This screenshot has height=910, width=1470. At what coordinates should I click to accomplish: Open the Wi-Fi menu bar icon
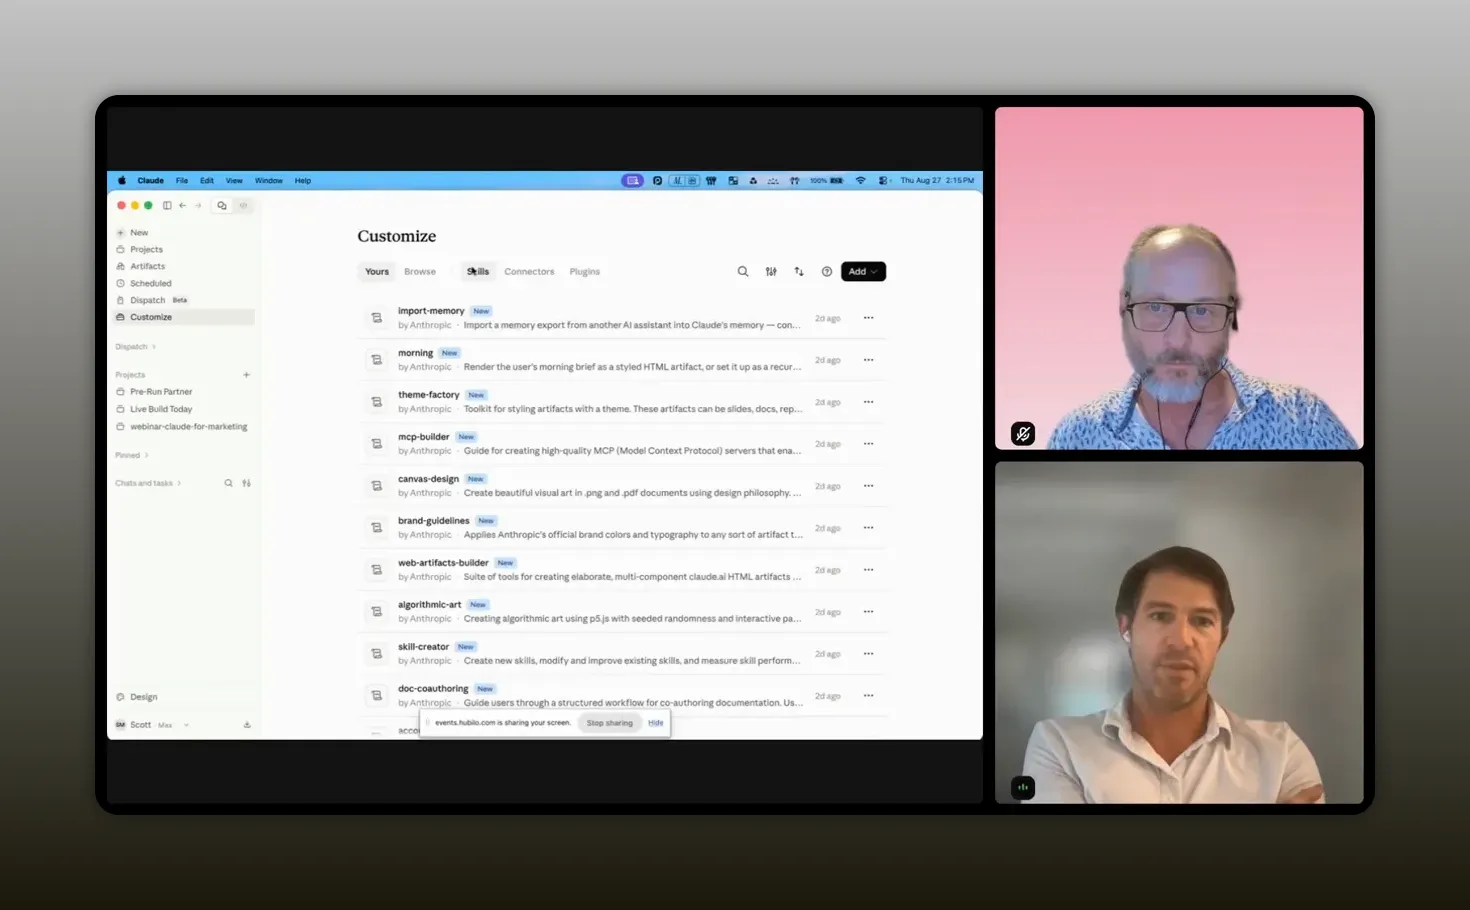click(x=860, y=181)
